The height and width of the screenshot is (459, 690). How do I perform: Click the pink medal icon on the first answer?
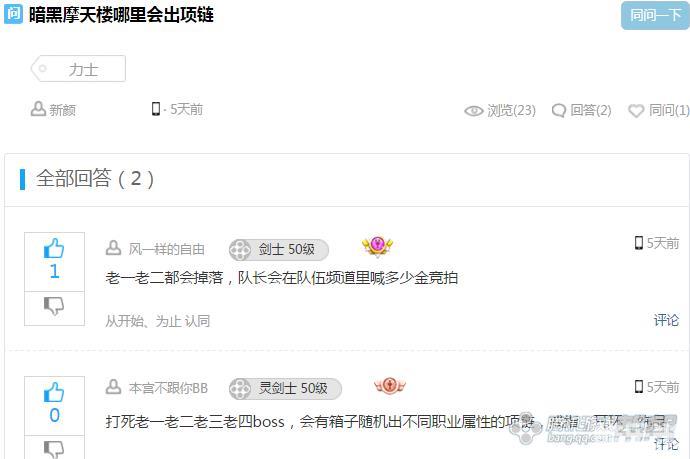(x=377, y=246)
